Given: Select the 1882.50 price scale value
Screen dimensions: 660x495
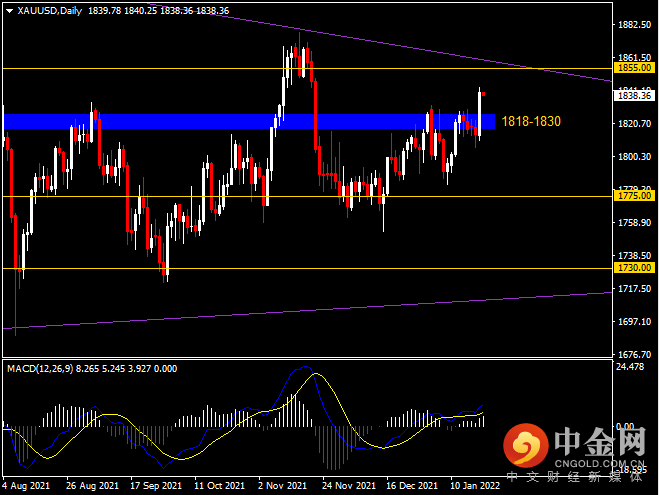Looking at the screenshot, I should click(x=634, y=25).
